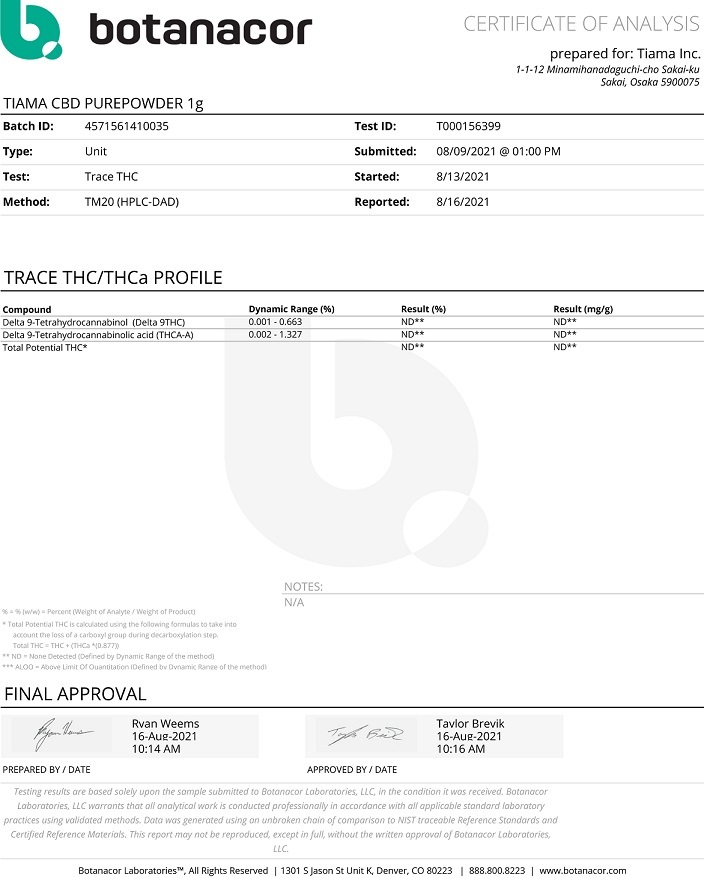Select Delta 9-Tetrahydrocannabinolic acid (THCA-A) row name
704x878 pixels.
pyautogui.click(x=98, y=335)
